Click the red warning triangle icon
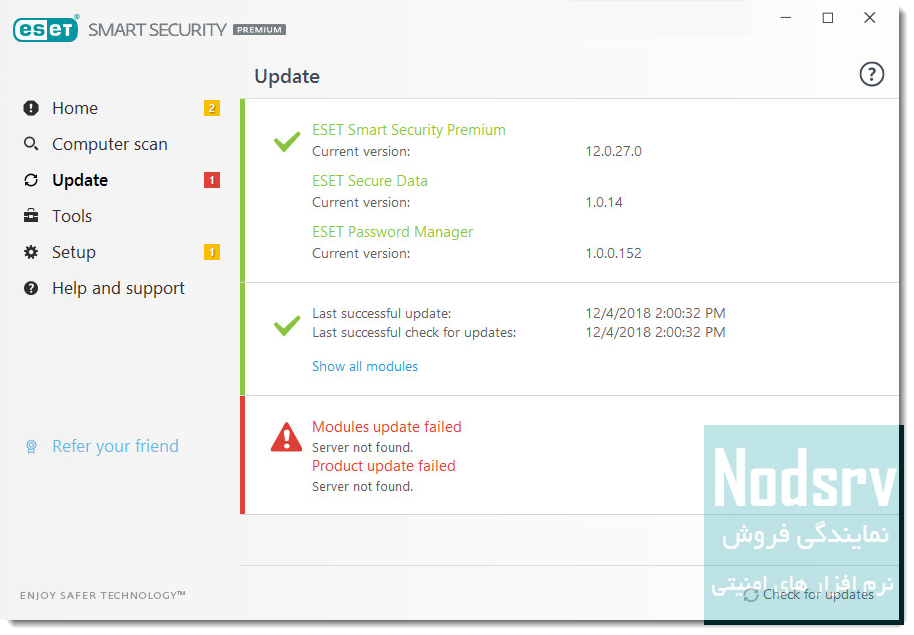 point(286,436)
